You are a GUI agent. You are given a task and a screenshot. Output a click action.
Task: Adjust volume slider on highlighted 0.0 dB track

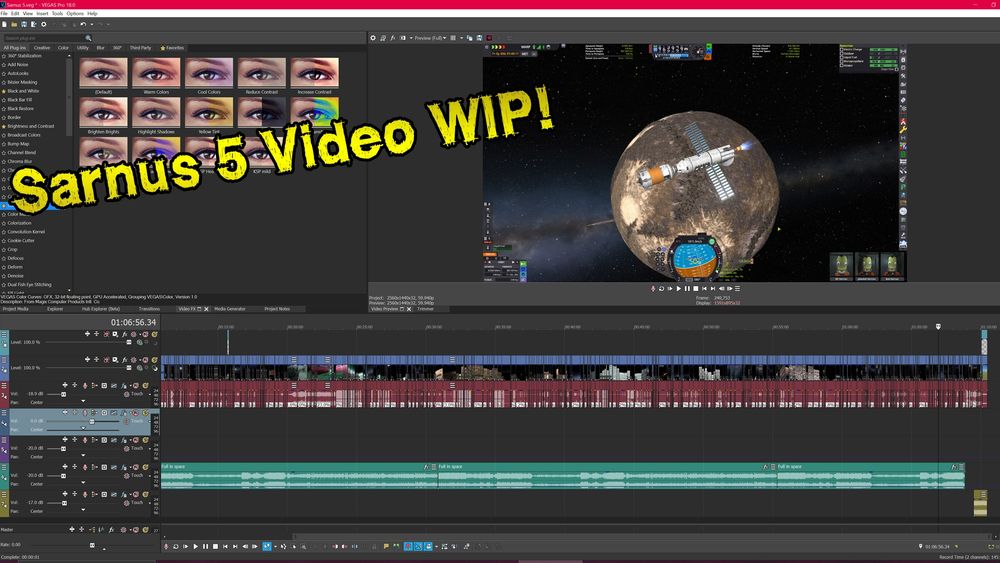tap(91, 421)
